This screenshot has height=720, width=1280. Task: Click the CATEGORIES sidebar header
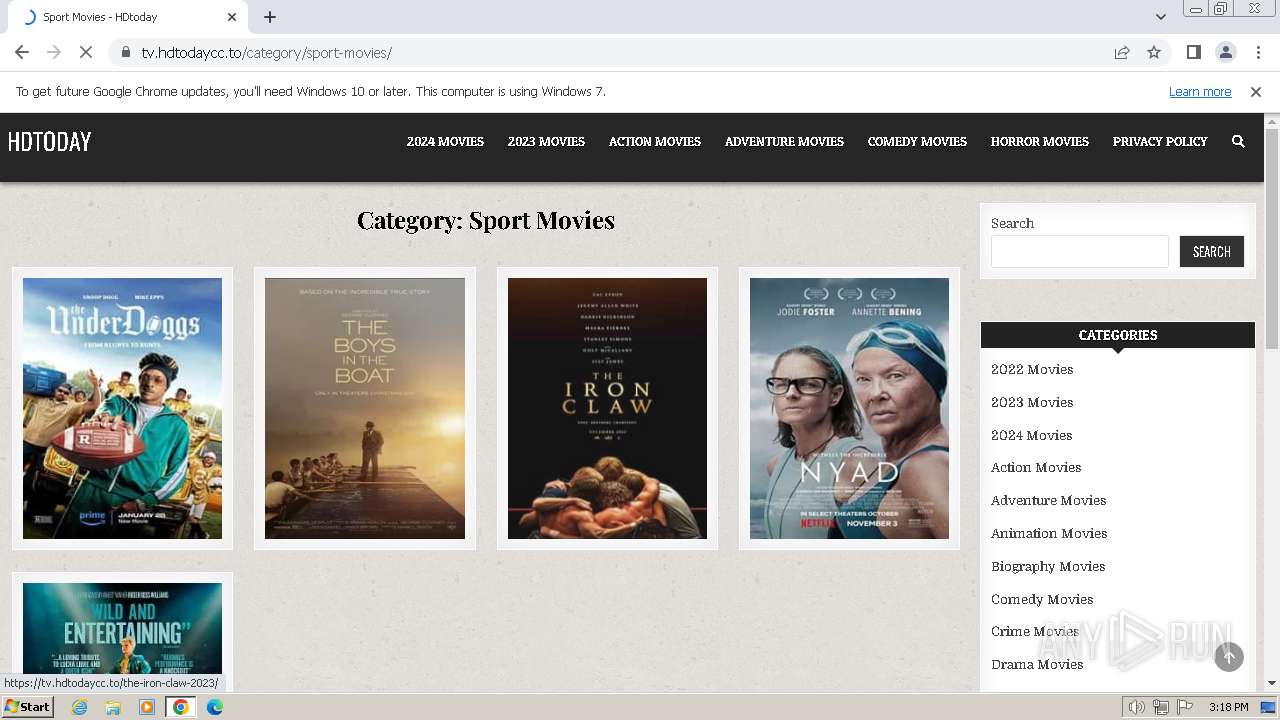[x=1118, y=335]
